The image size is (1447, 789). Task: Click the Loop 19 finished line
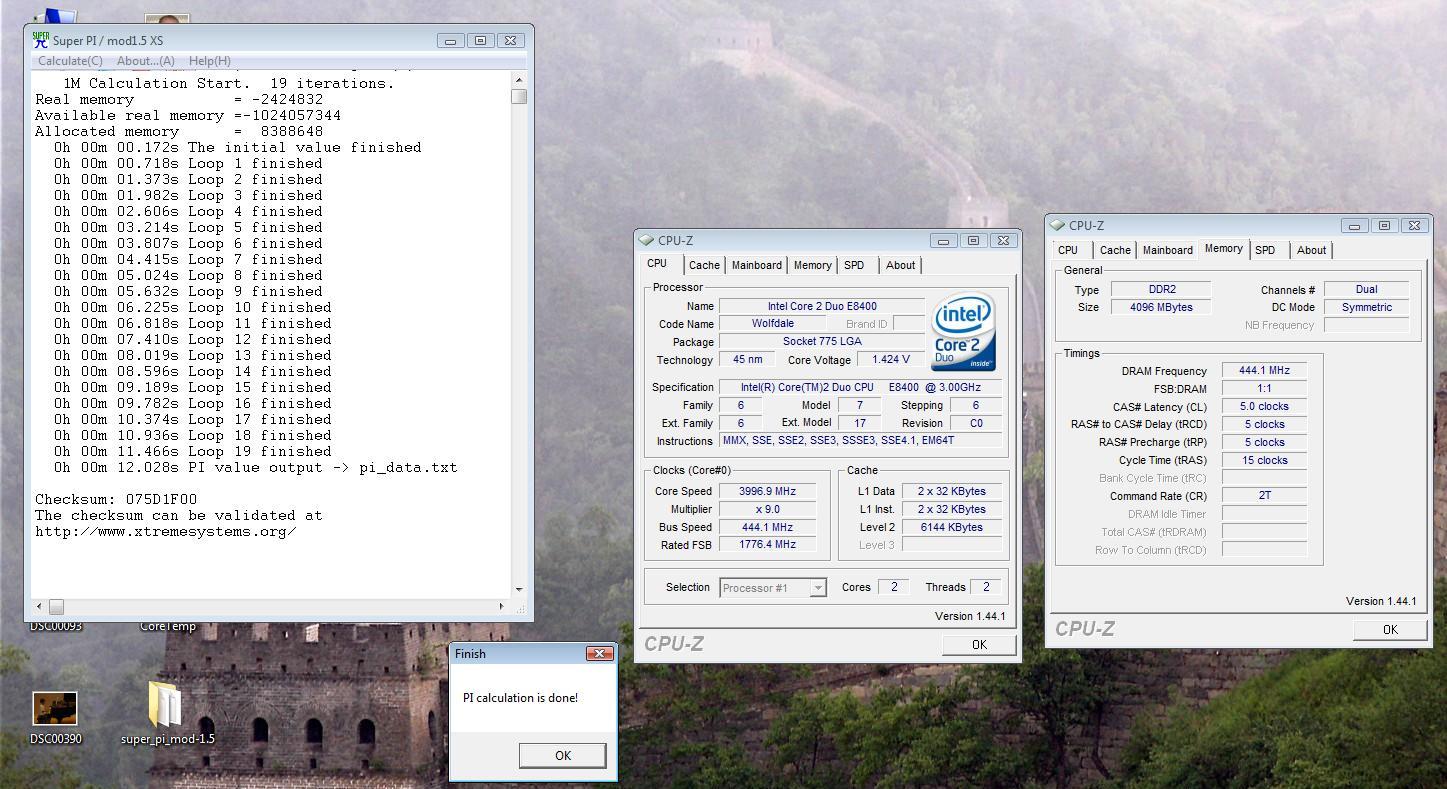193,451
